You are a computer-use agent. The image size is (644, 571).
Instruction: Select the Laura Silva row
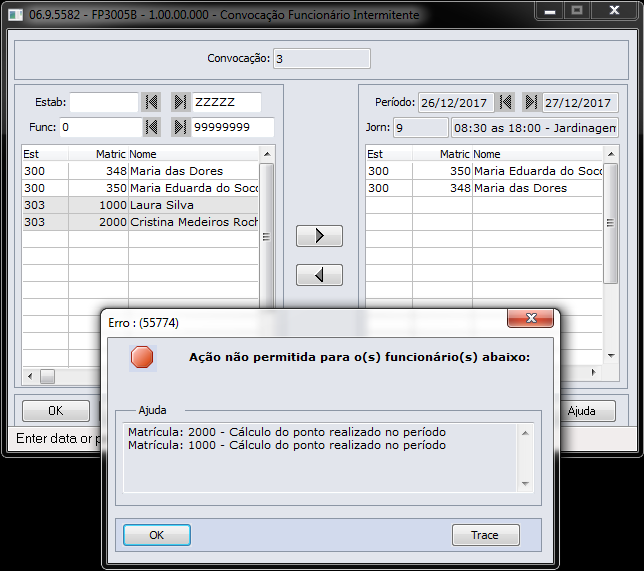(x=140, y=205)
